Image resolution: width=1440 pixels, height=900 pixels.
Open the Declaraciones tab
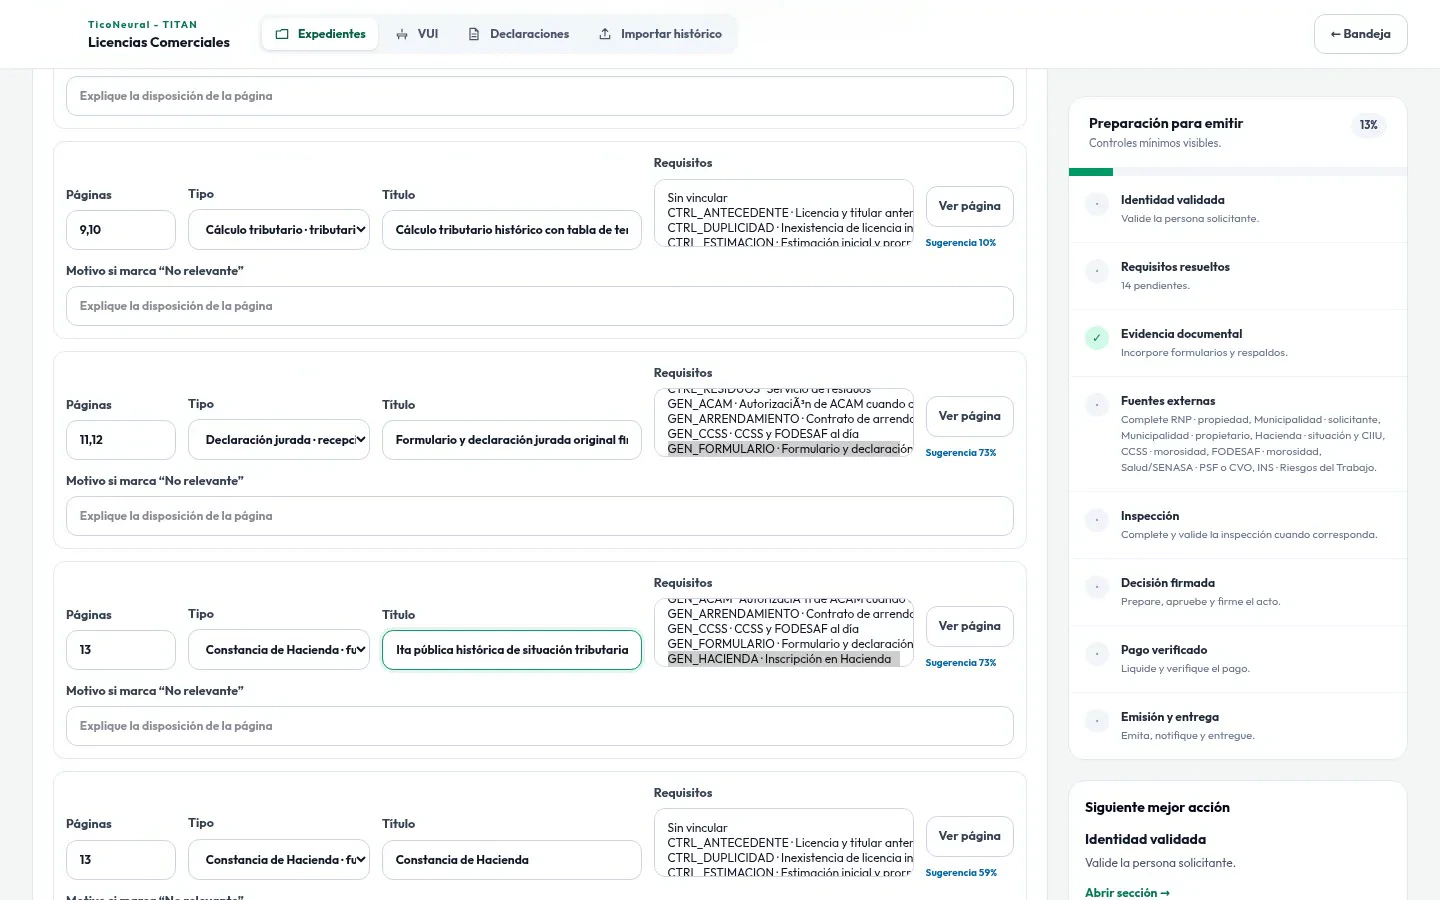click(x=519, y=34)
